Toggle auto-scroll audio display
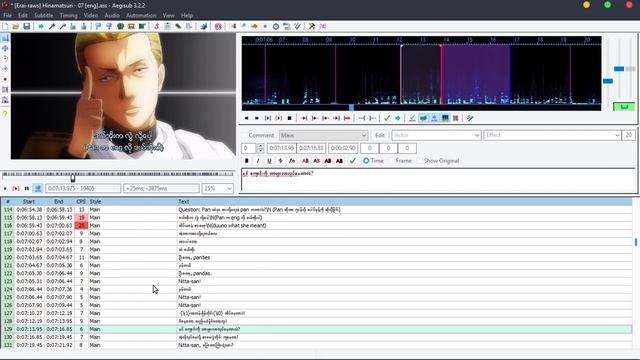Image resolution: width=640 pixels, height=360 pixels. tap(434, 118)
